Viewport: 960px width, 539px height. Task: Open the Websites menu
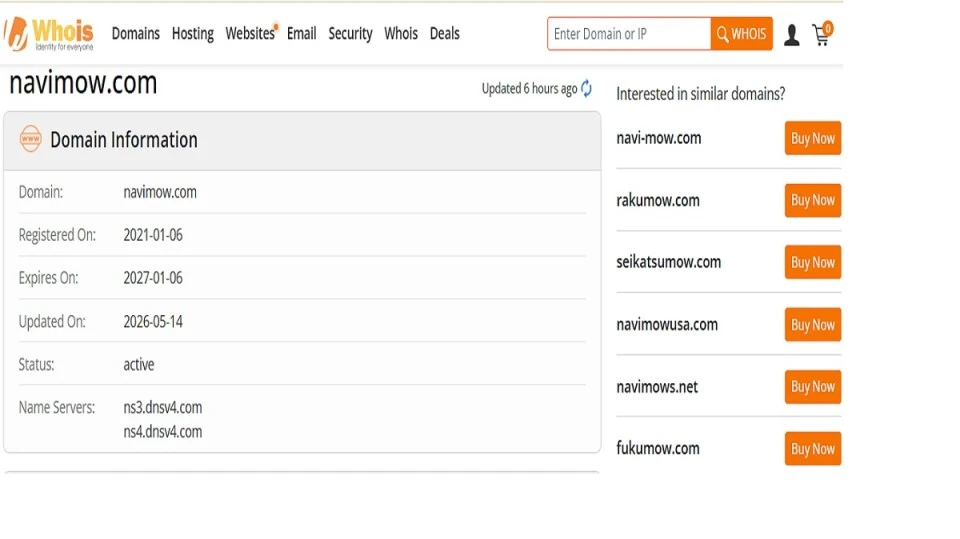tap(251, 33)
